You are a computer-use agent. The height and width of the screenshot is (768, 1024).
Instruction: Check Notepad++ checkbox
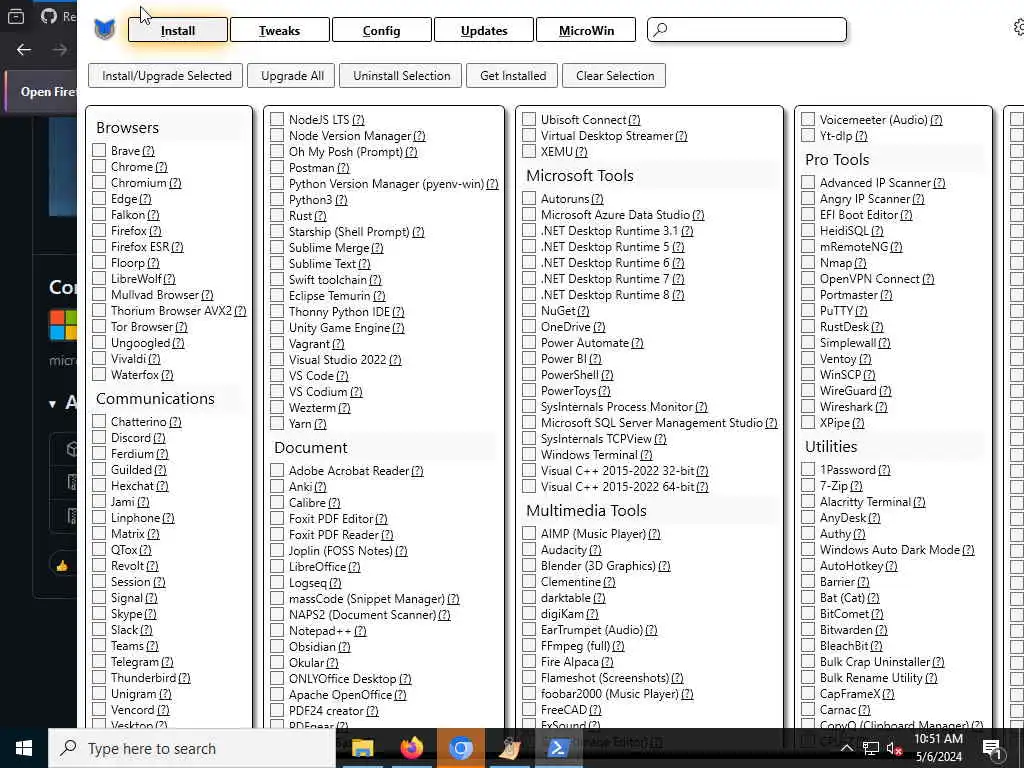point(277,630)
